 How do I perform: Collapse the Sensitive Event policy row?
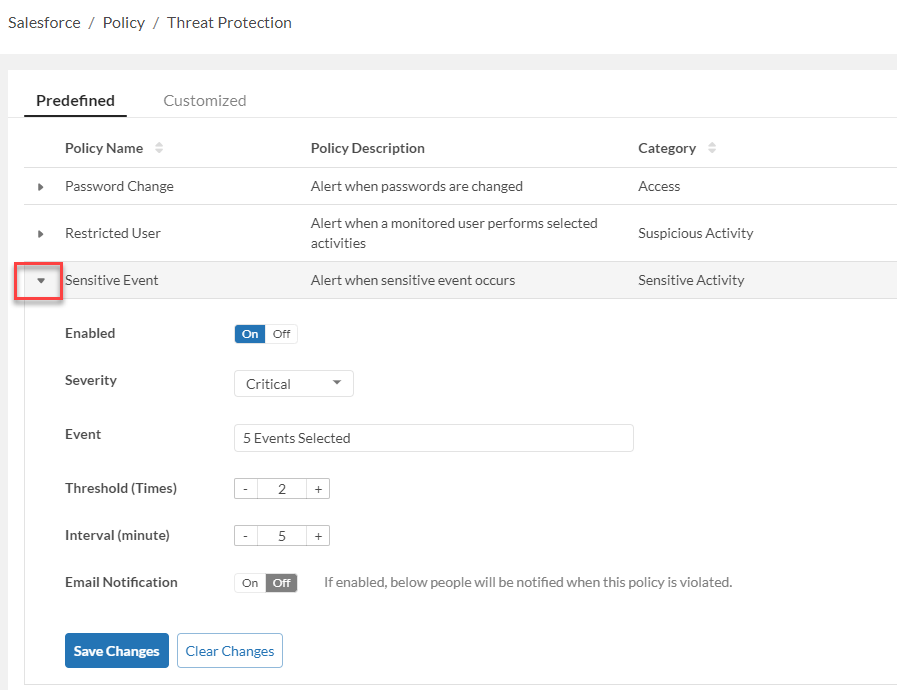click(x=41, y=281)
